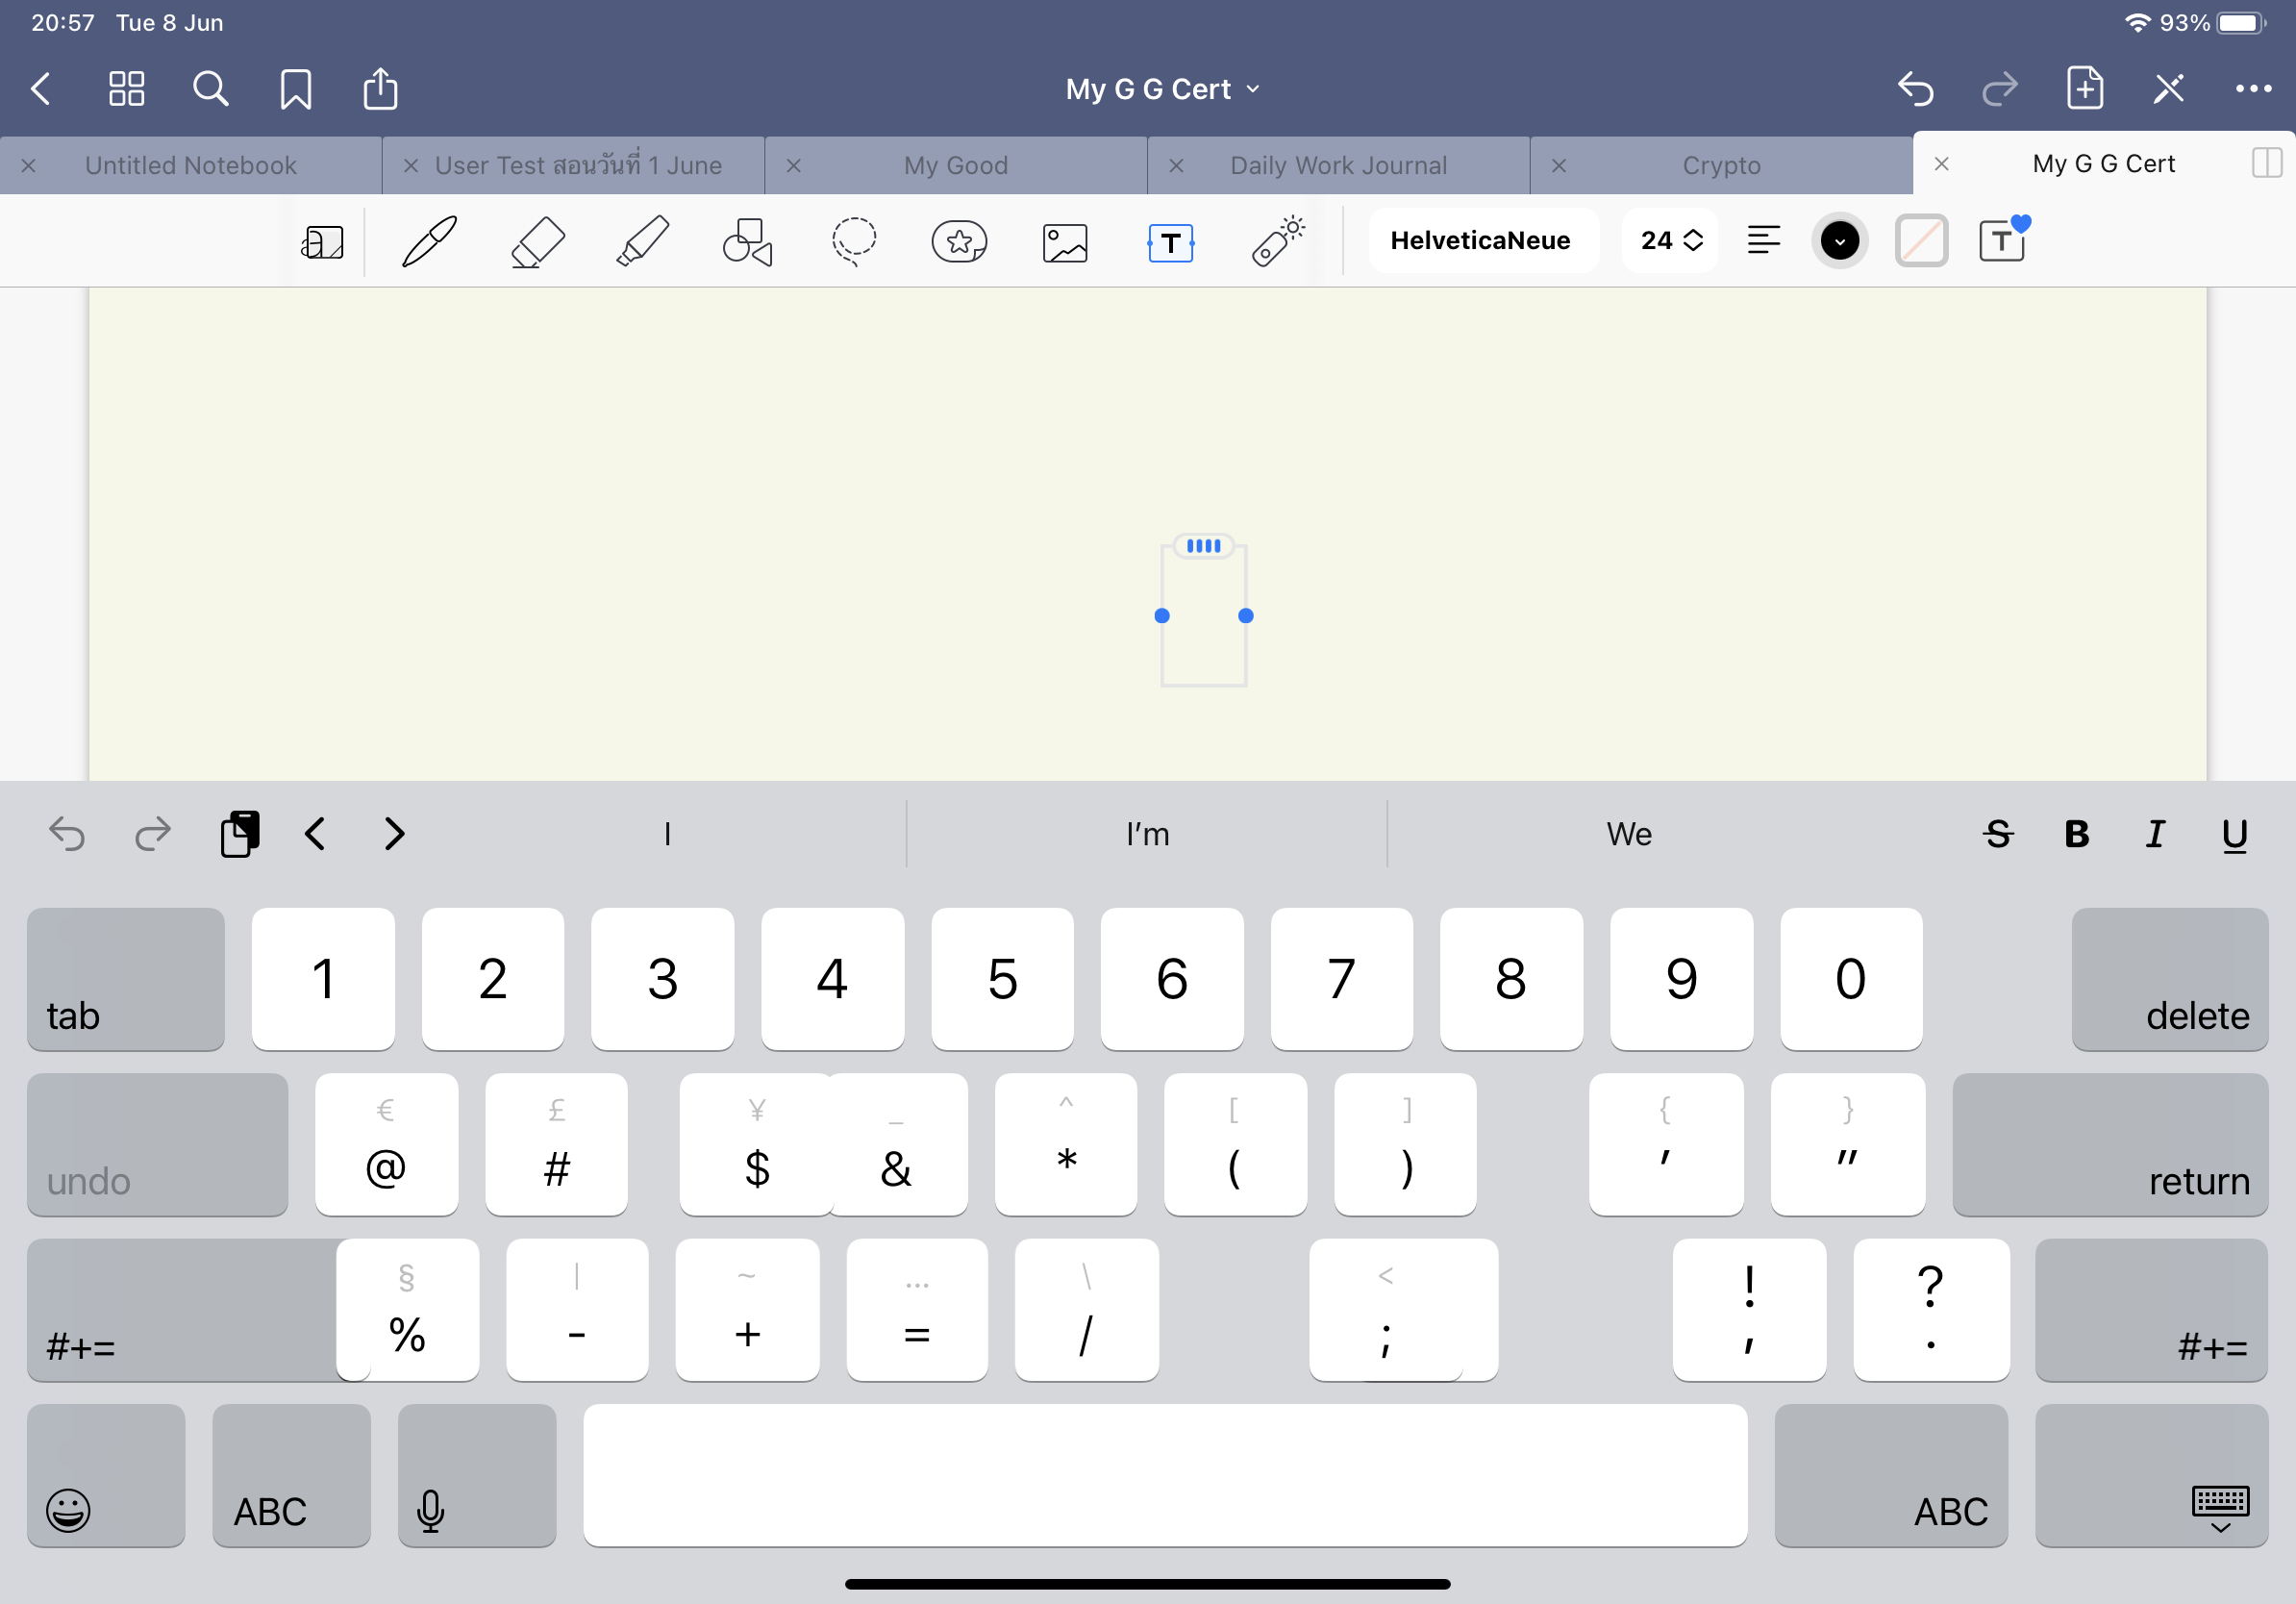Select the predictive suggestion I'm

coord(1147,834)
